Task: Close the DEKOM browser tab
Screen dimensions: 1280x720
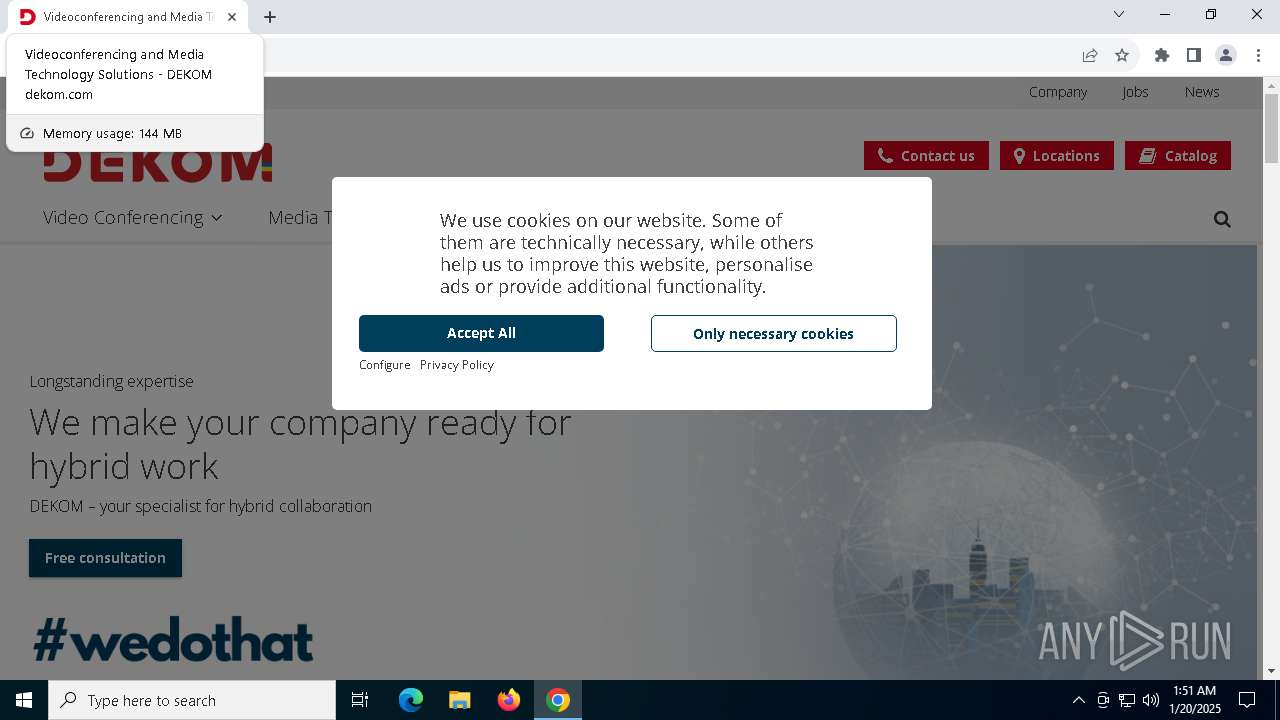Action: tap(232, 17)
